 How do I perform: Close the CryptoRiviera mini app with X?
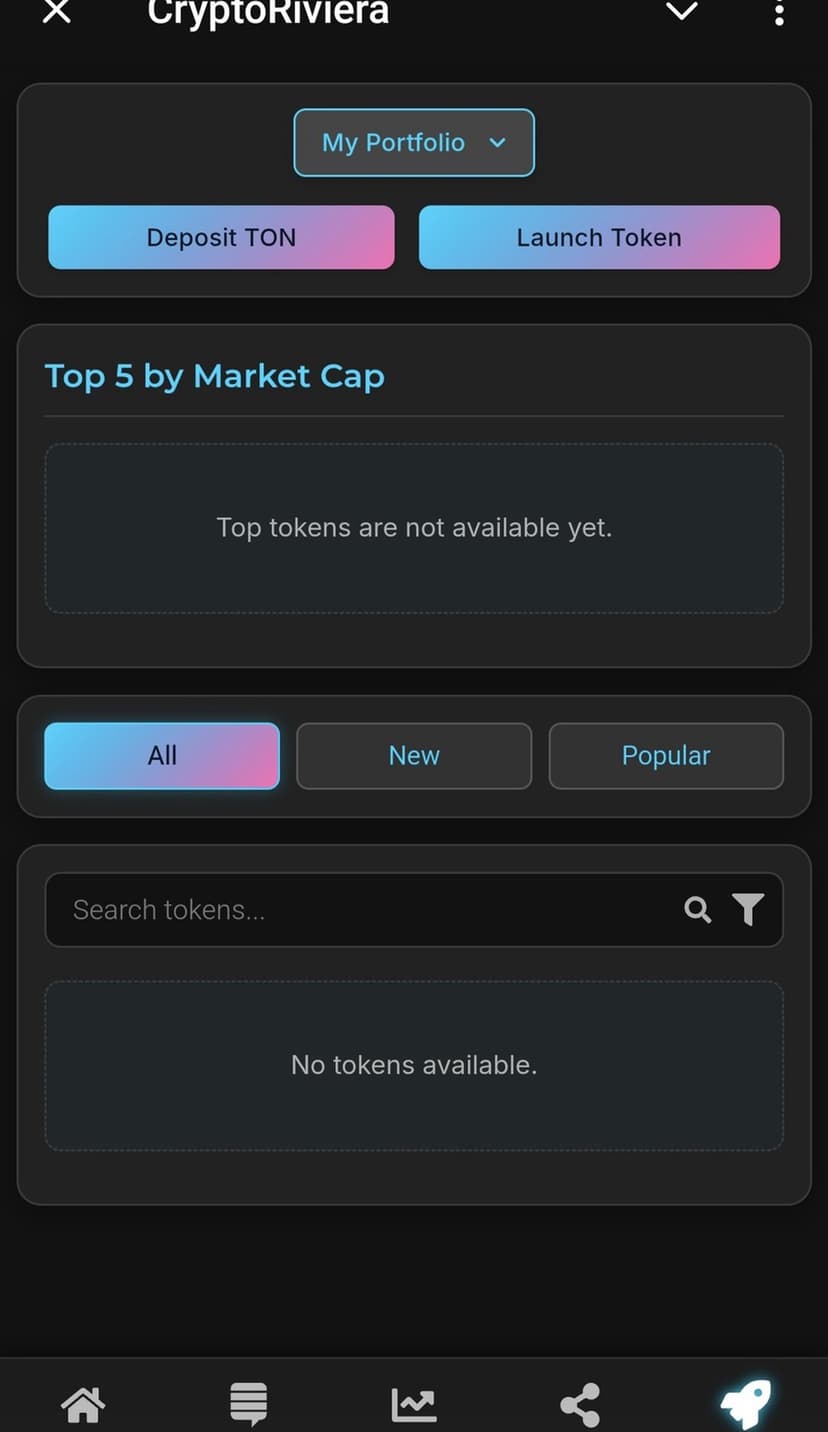(57, 12)
